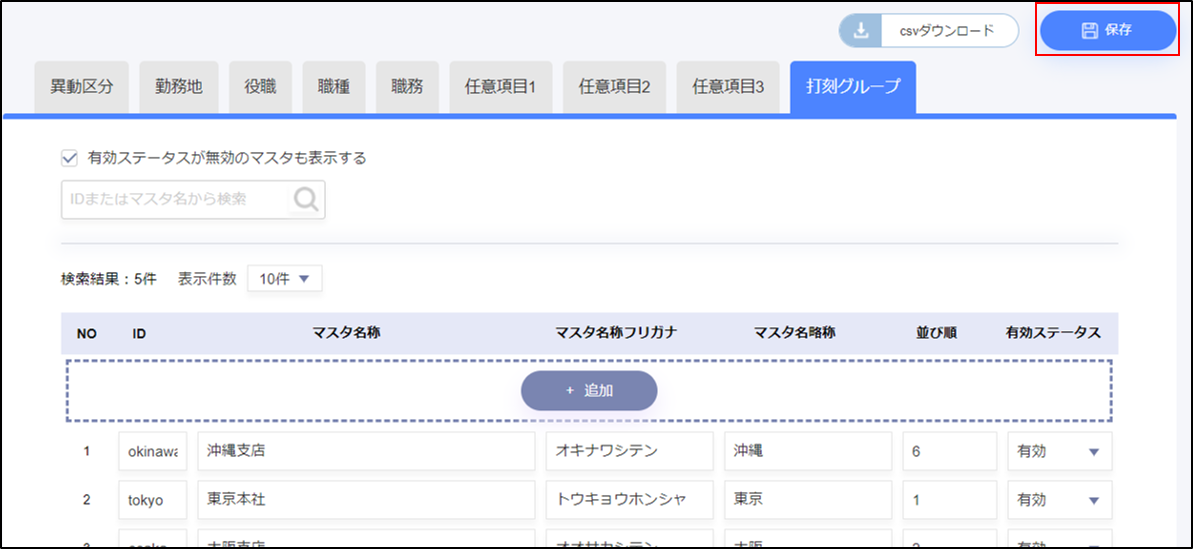Click the sort order field containing 6
Image resolution: width=1193 pixels, height=549 pixels.
click(949, 451)
